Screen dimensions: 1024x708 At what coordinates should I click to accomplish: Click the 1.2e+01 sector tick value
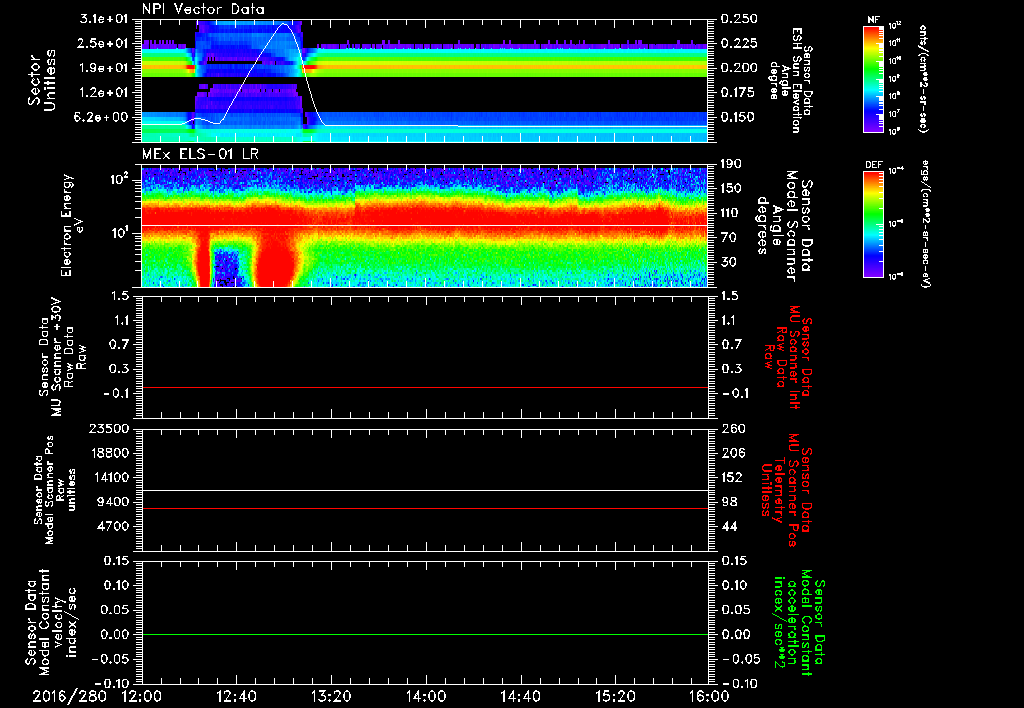103,93
